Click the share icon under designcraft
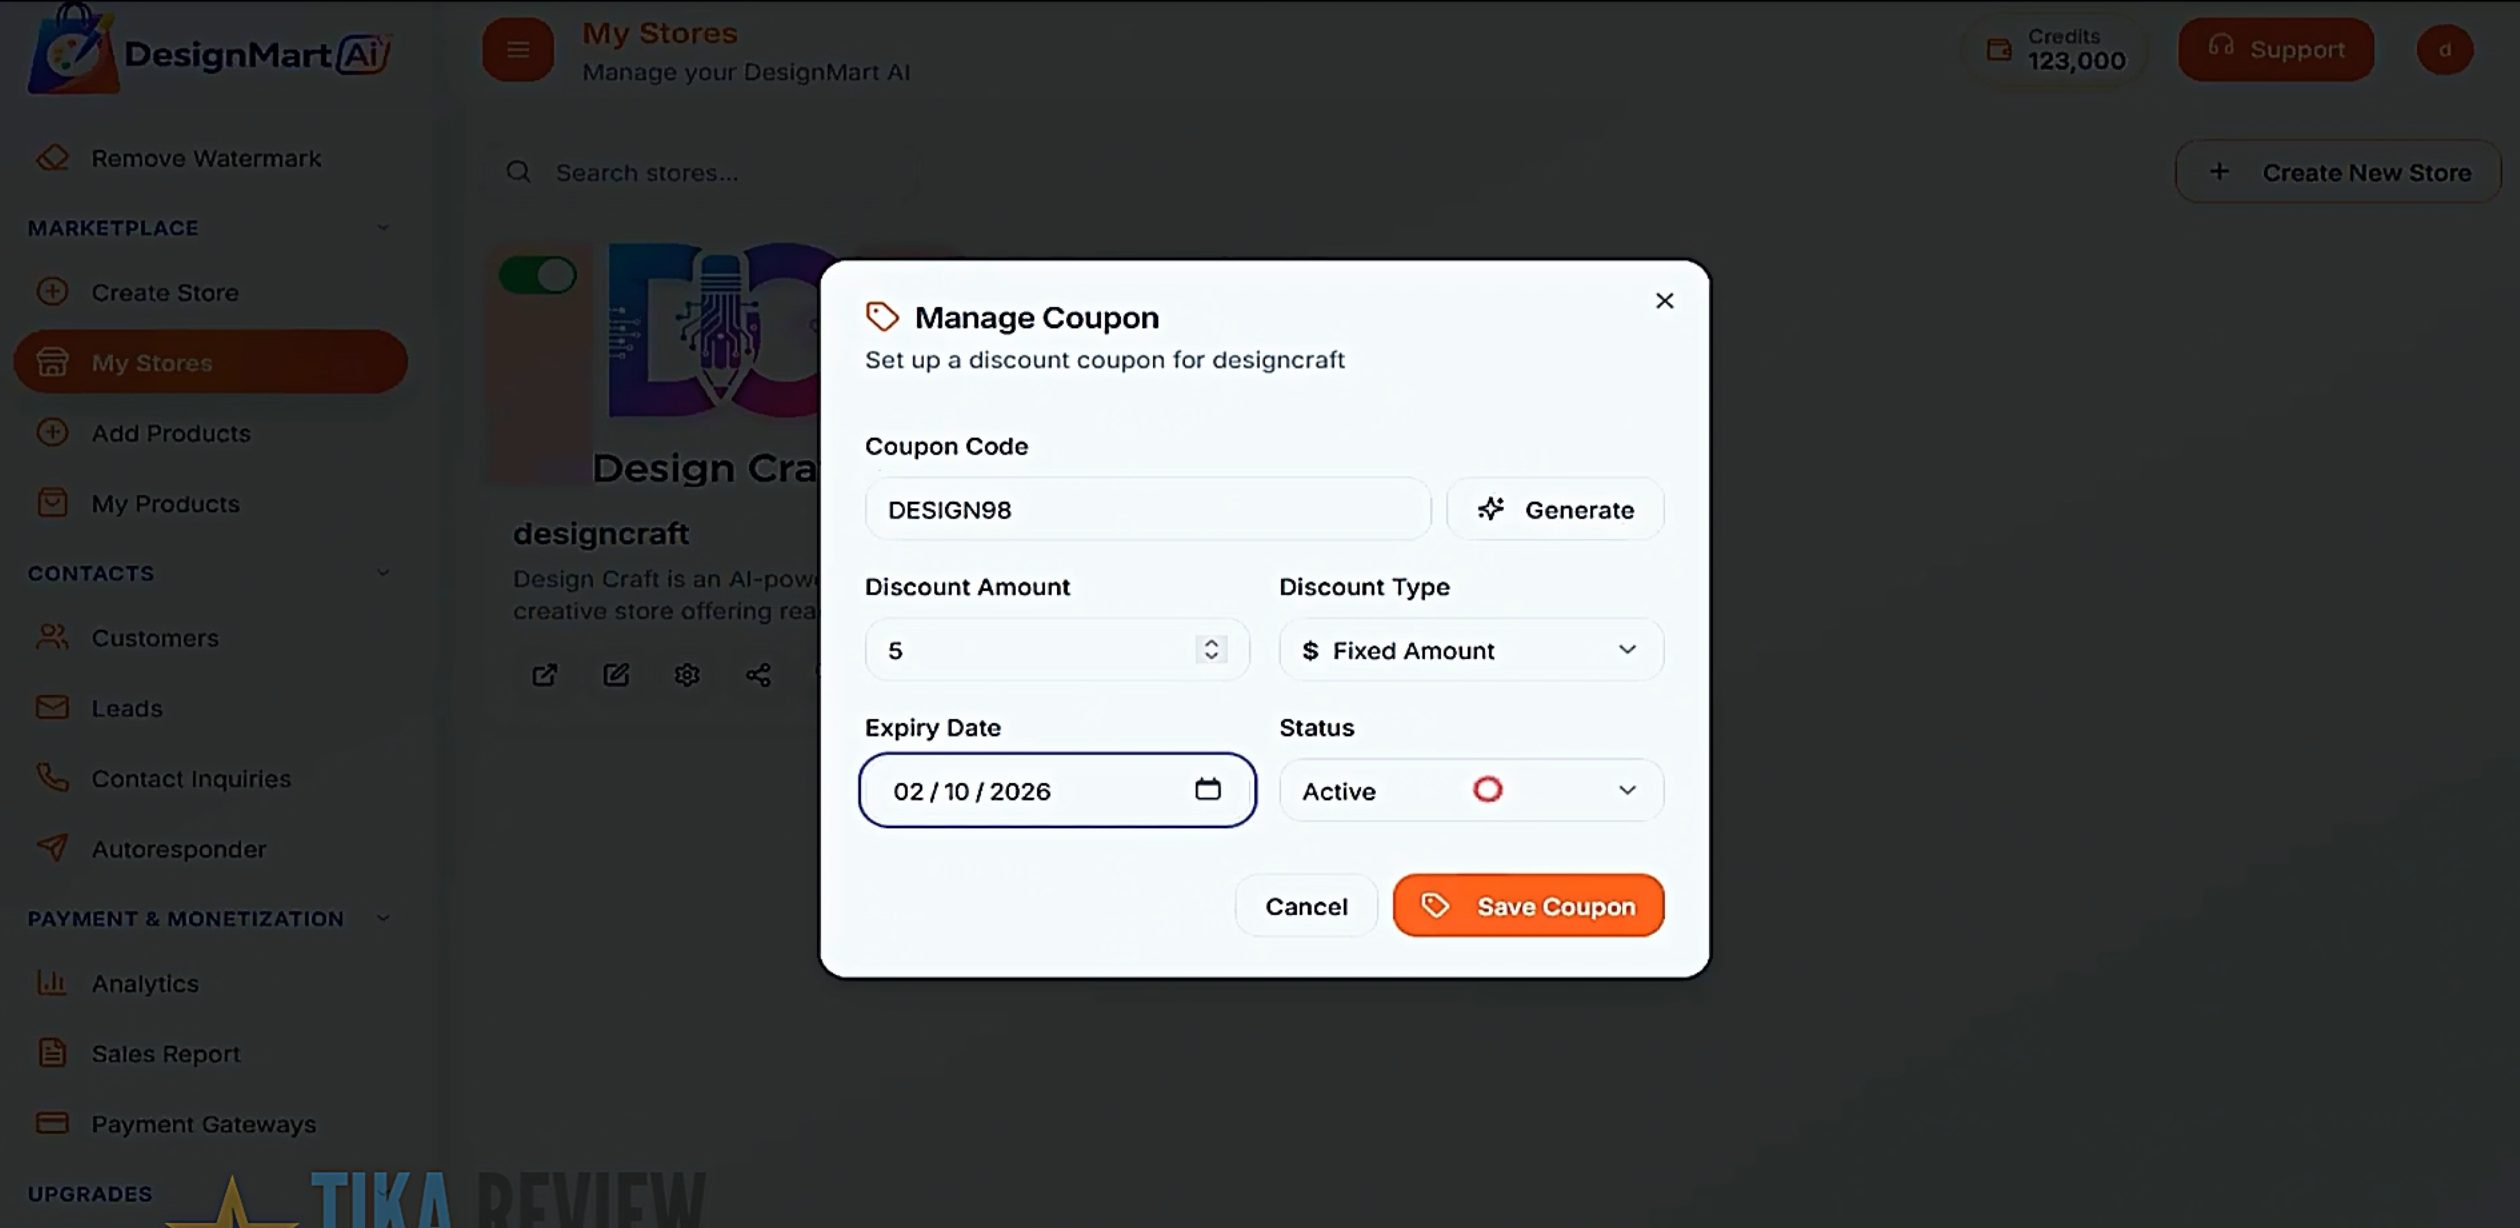 [x=757, y=675]
